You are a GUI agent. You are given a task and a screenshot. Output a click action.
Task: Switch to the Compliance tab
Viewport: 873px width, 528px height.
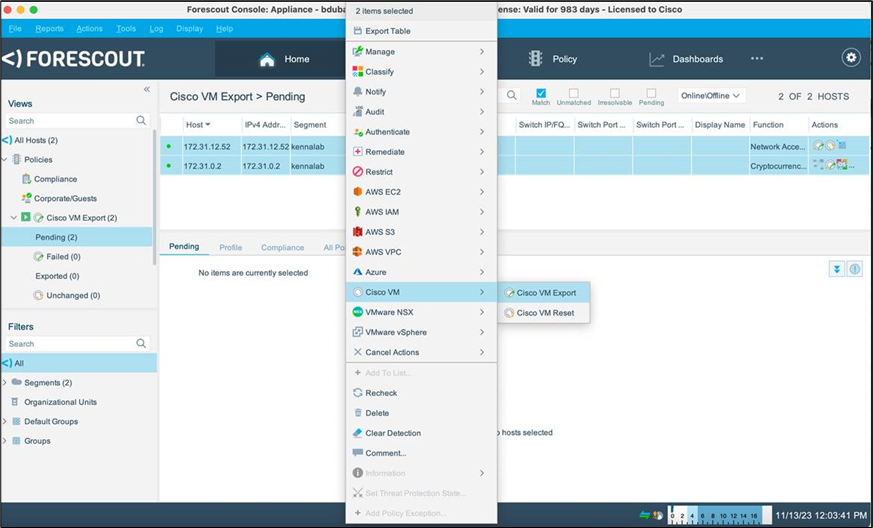(x=282, y=247)
